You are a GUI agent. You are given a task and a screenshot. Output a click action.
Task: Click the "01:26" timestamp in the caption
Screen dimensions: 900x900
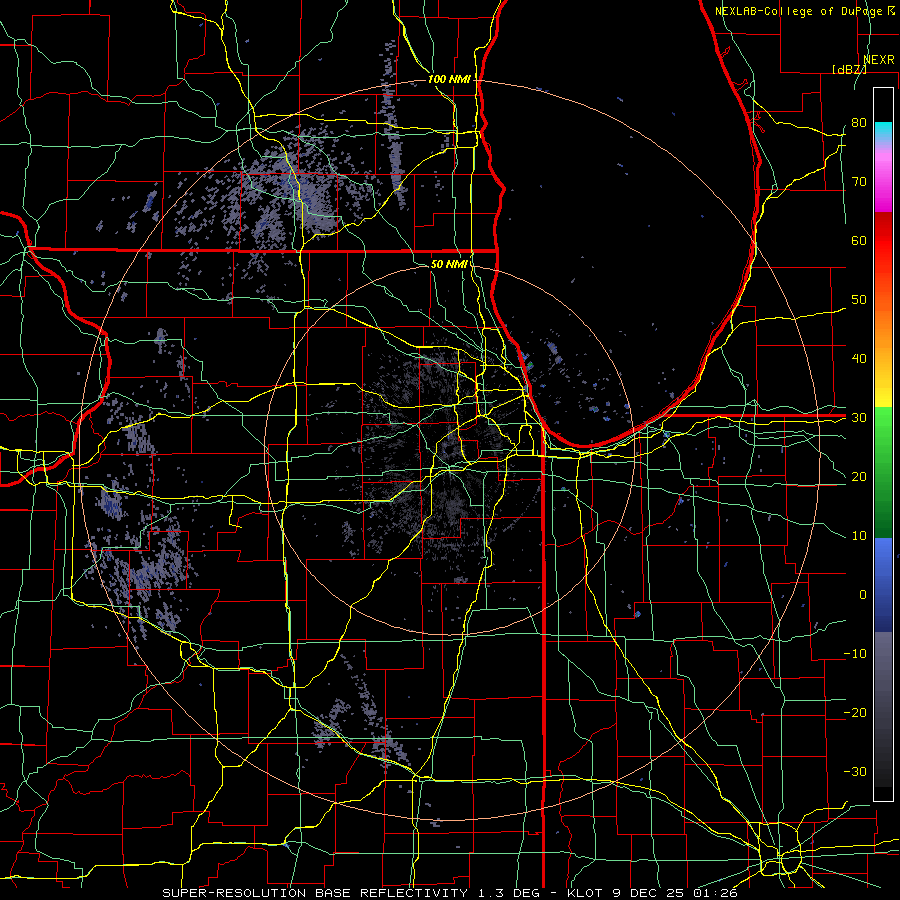coord(715,893)
